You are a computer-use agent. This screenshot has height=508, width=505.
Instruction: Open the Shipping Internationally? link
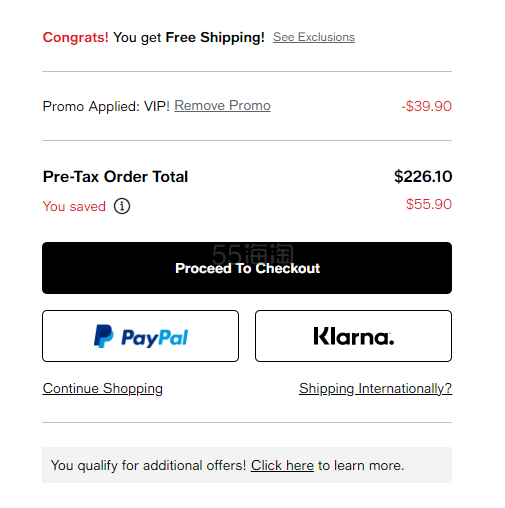375,389
